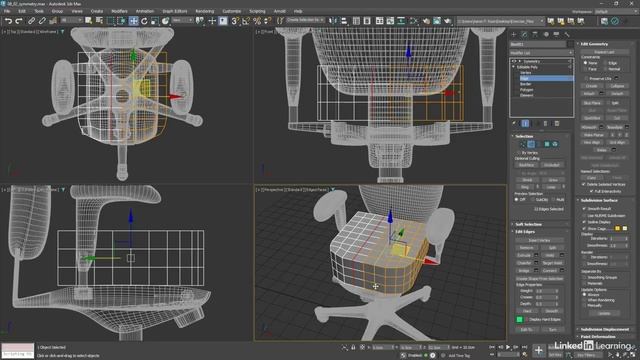Open the Graph Editors menu
Screen dimensions: 640x360
175,11
